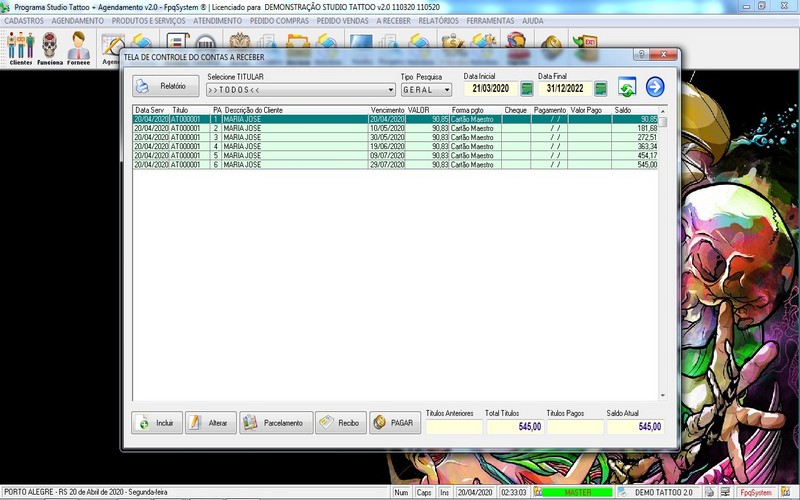Click the PAGAR button
The image size is (800, 500).
point(395,423)
